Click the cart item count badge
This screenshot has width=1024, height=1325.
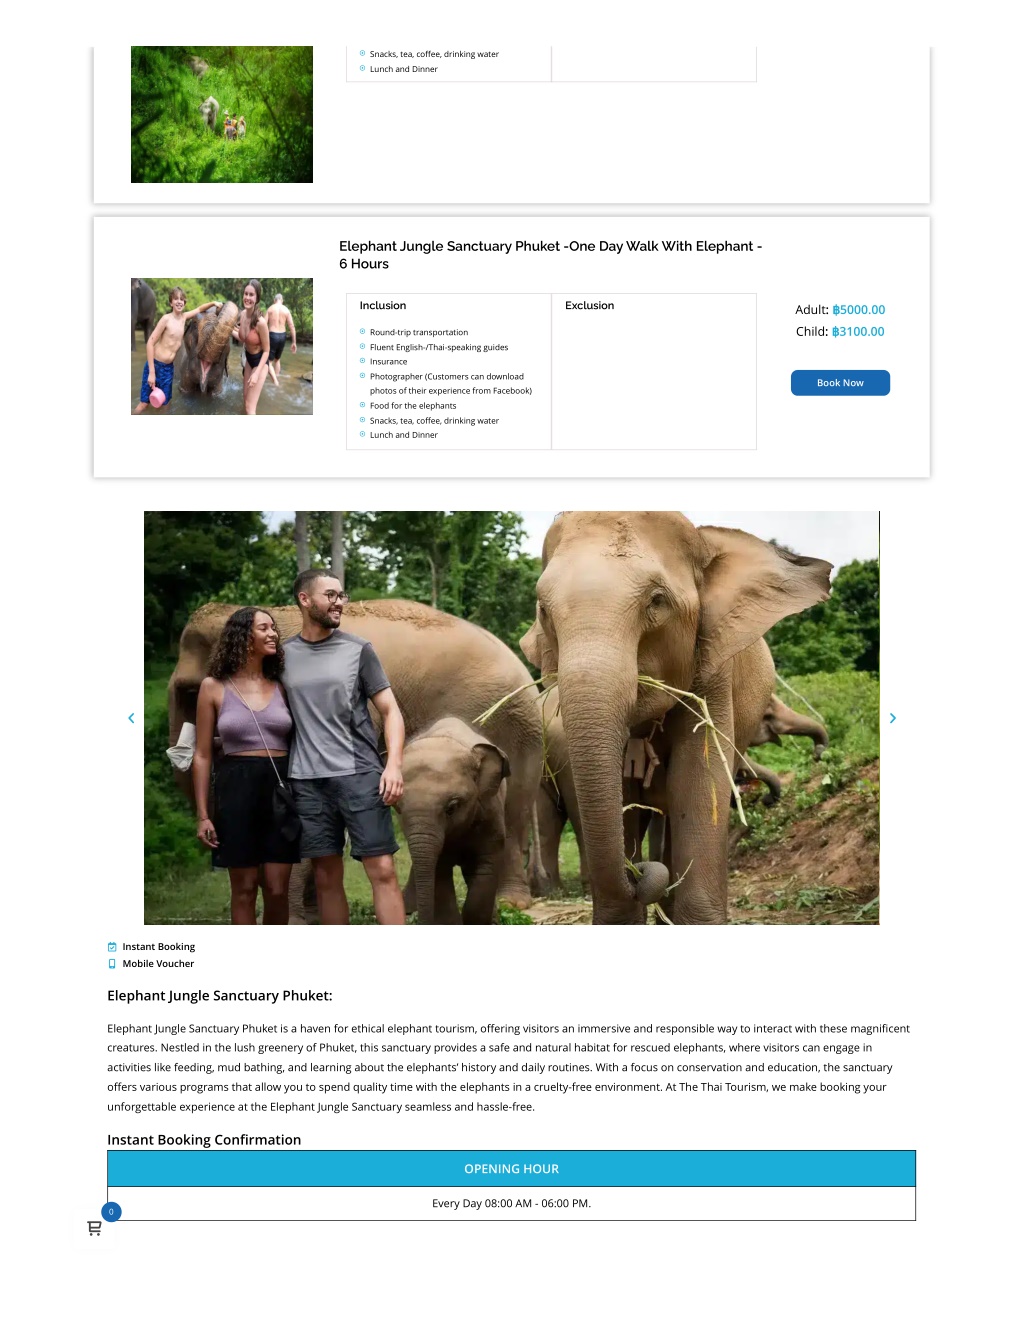[x=111, y=1211]
